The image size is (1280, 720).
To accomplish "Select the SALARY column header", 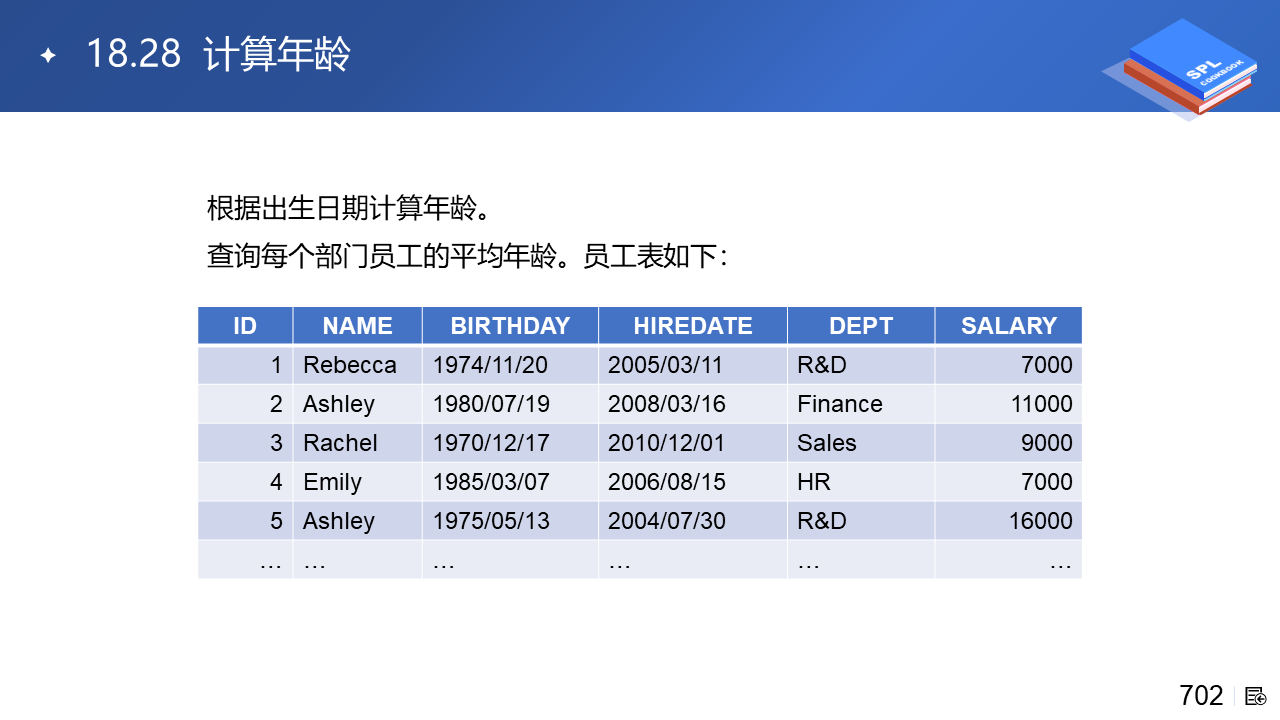I will coord(1008,326).
